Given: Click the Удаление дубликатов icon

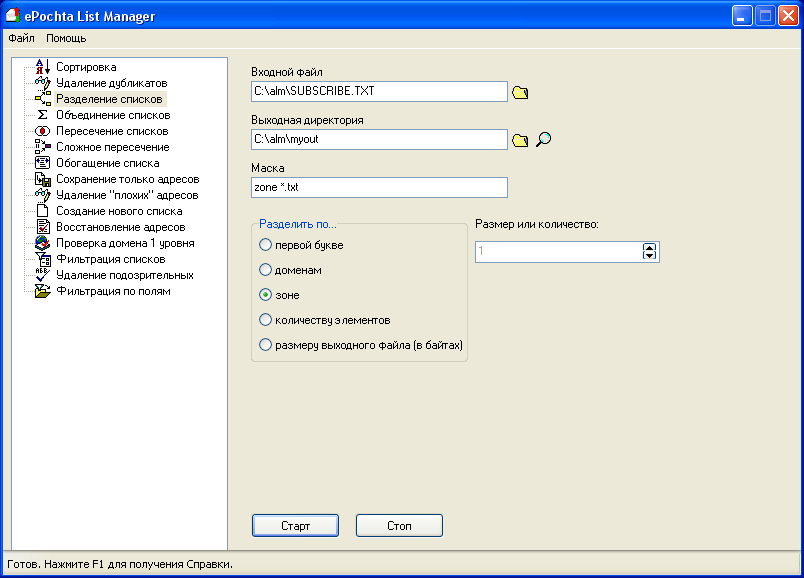Looking at the screenshot, I should point(42,83).
